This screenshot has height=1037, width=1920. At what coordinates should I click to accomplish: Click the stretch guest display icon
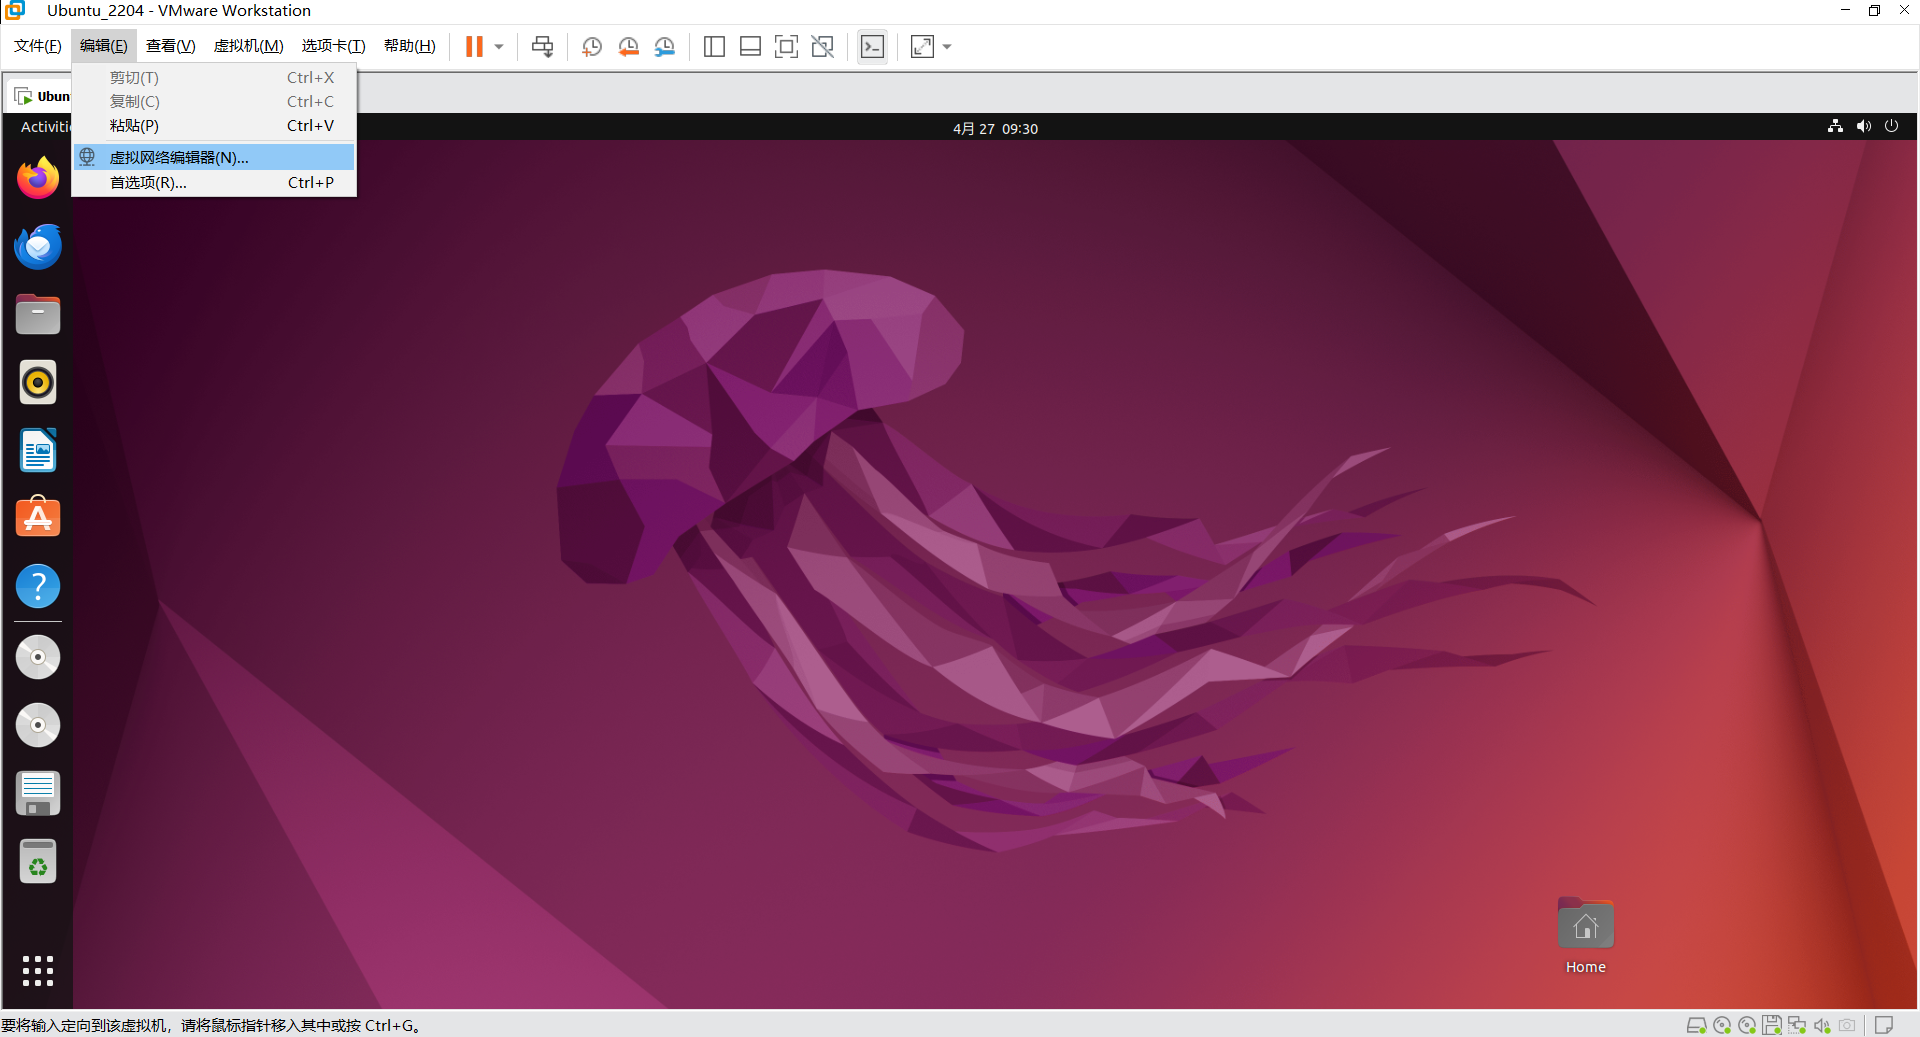[922, 47]
